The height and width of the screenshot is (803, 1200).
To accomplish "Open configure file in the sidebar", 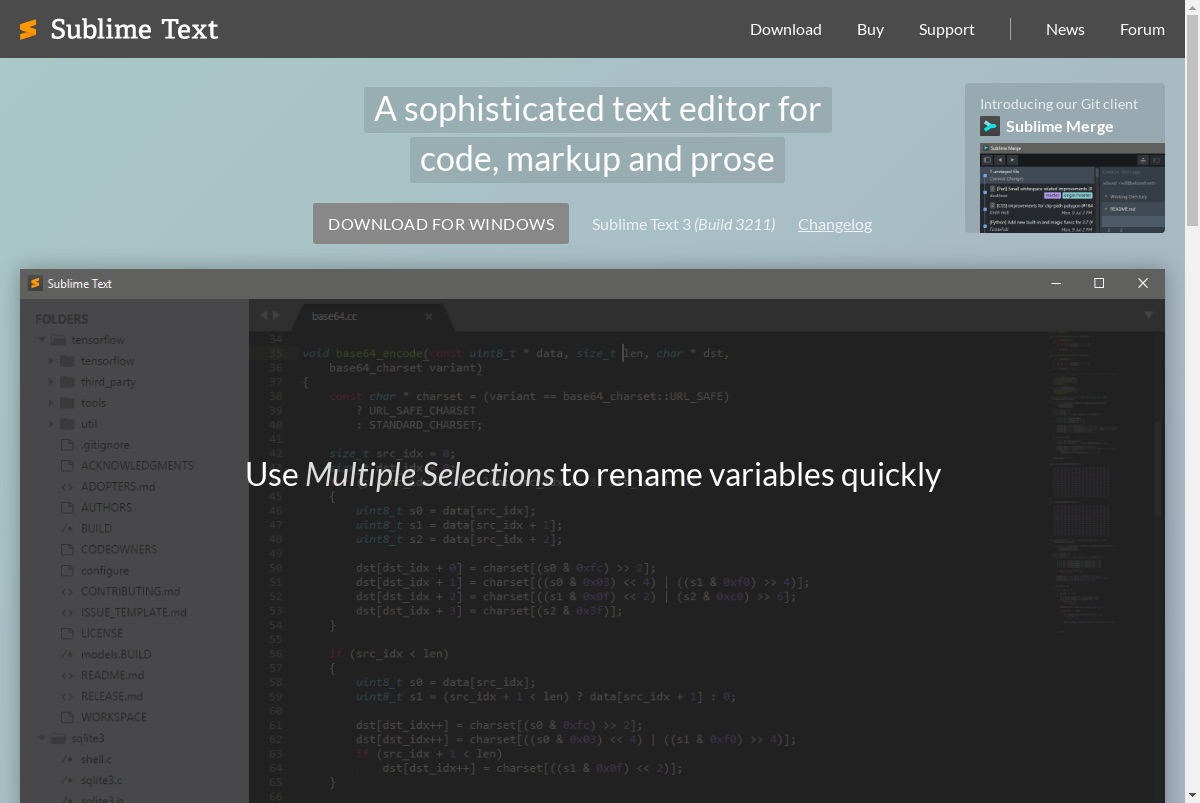I will point(105,570).
